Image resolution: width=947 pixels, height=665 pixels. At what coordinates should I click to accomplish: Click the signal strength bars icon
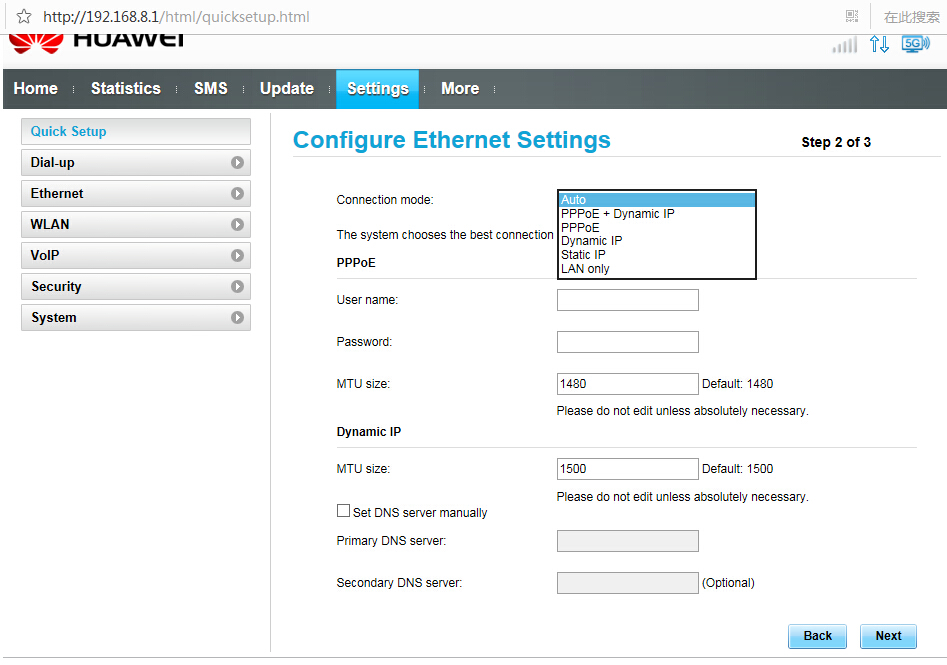[845, 45]
